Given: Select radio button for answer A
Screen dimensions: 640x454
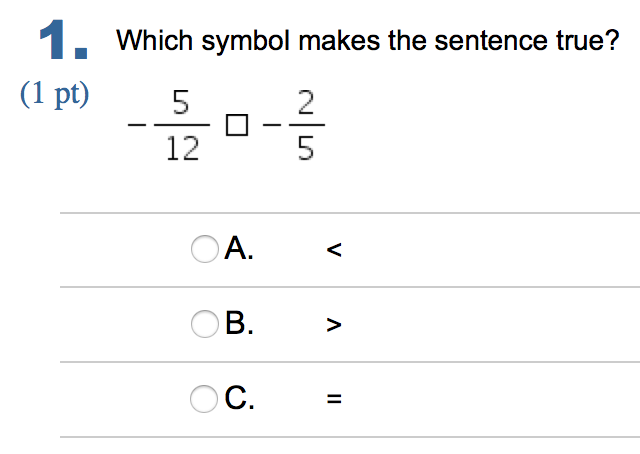Looking at the screenshot, I should point(204,249).
